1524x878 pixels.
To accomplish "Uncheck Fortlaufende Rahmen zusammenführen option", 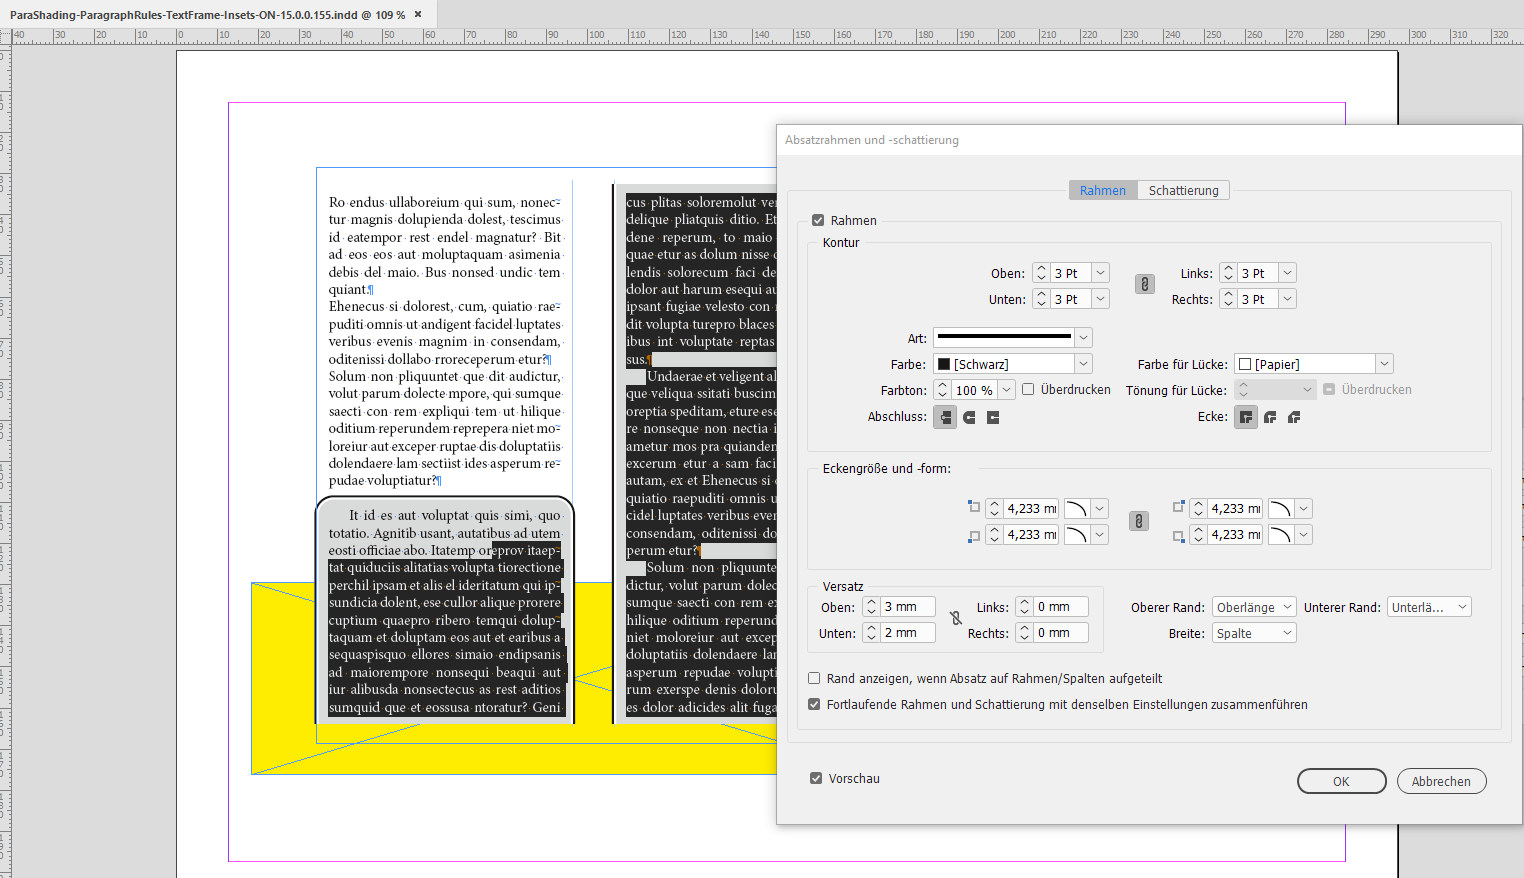I will point(814,704).
